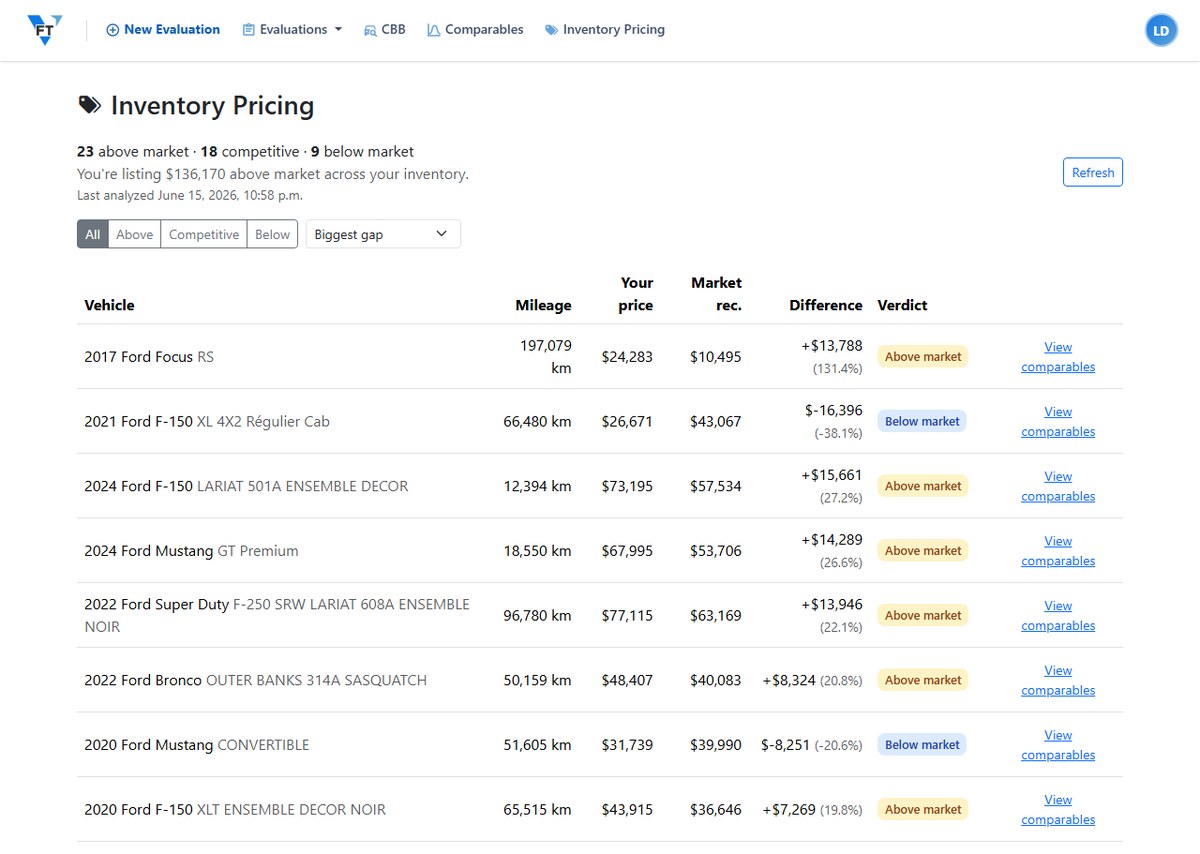The image size is (1200, 854).
Task: Click the Verdict column header
Action: click(902, 305)
